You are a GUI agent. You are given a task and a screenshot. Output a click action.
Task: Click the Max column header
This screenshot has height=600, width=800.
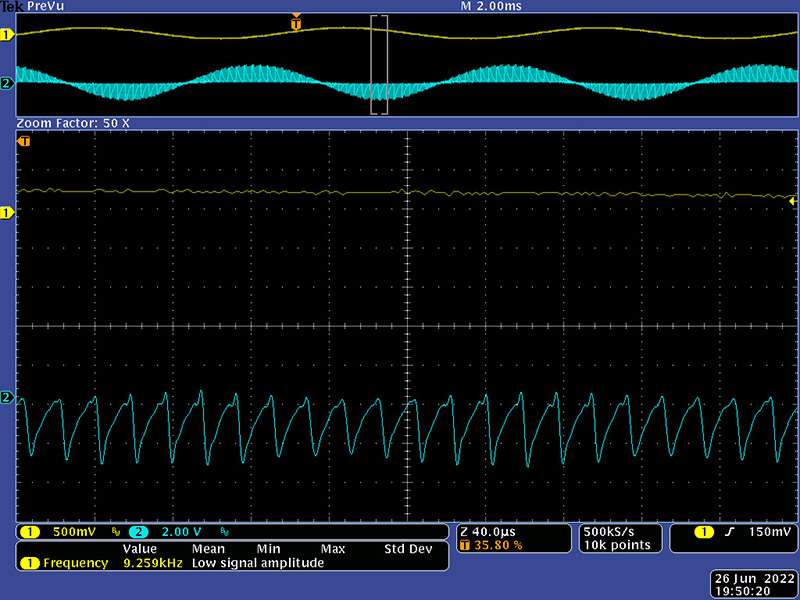(x=333, y=549)
